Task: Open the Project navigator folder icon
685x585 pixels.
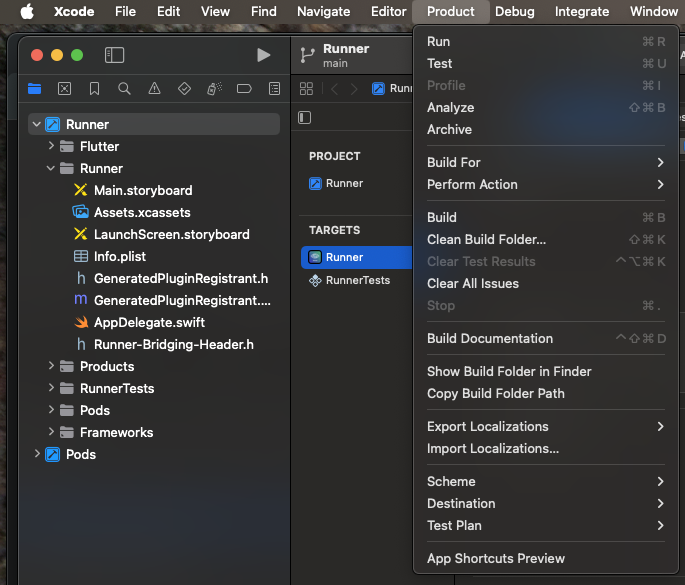Action: tap(35, 89)
